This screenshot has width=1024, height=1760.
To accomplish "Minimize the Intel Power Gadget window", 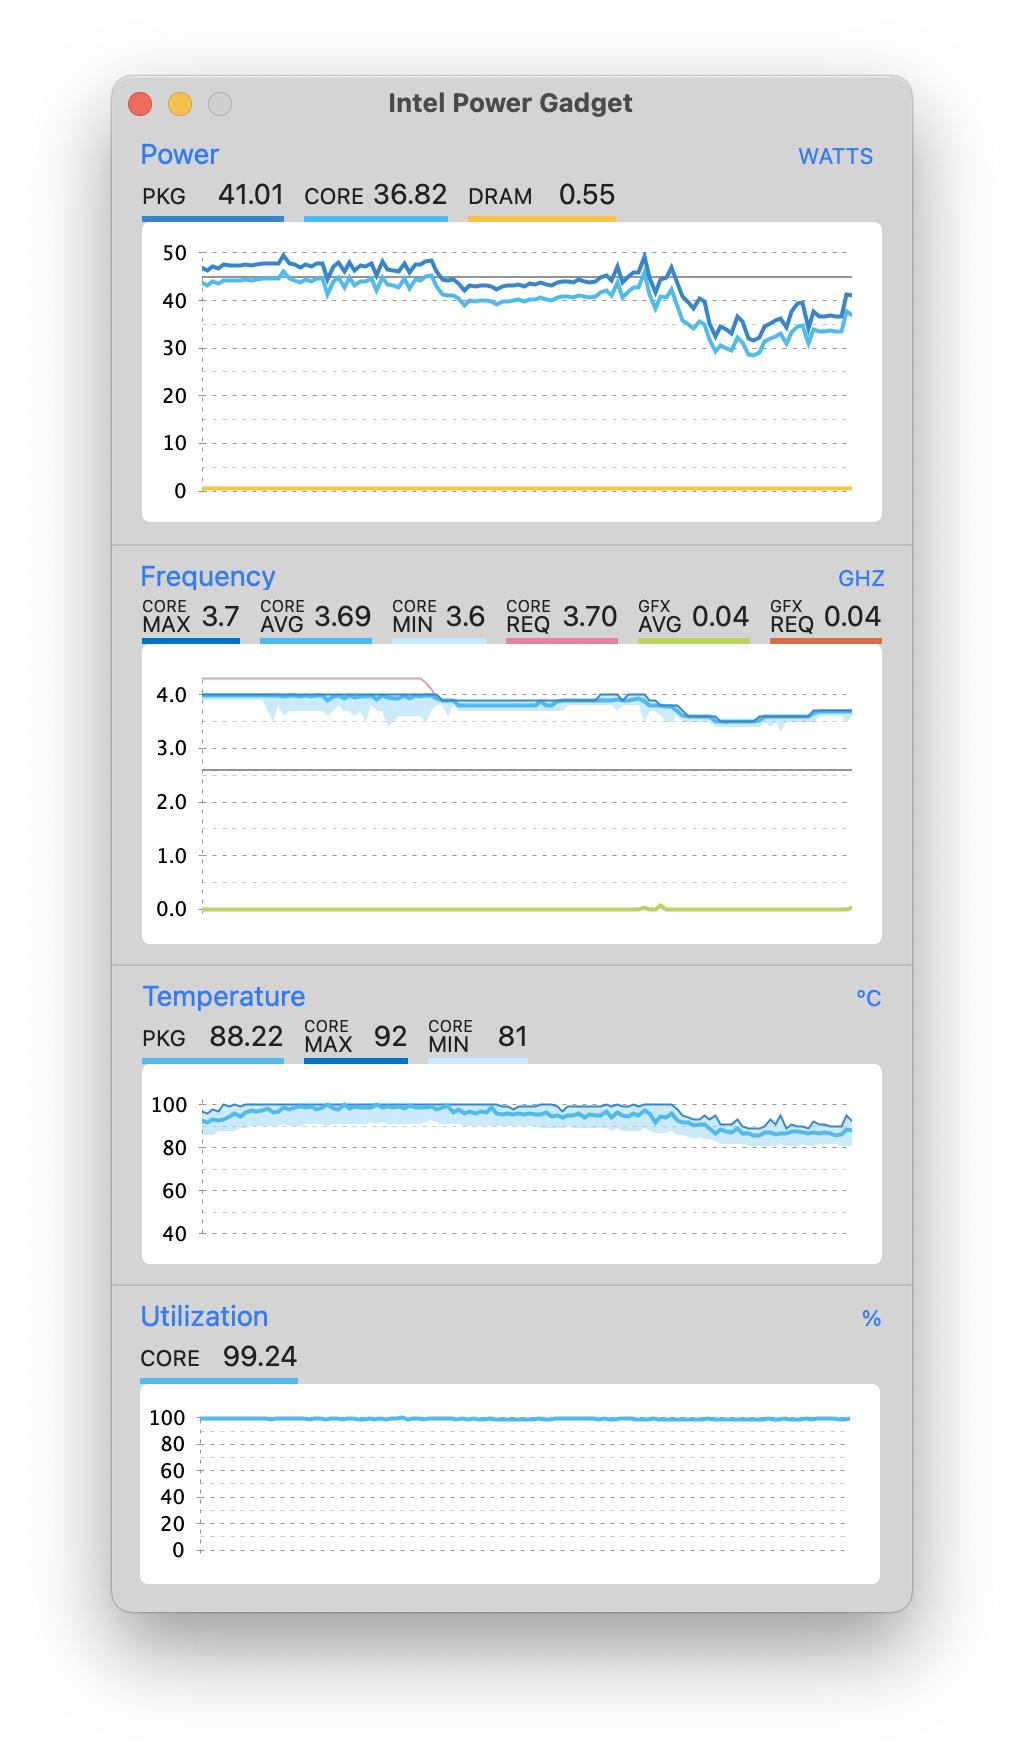I will tap(180, 104).
